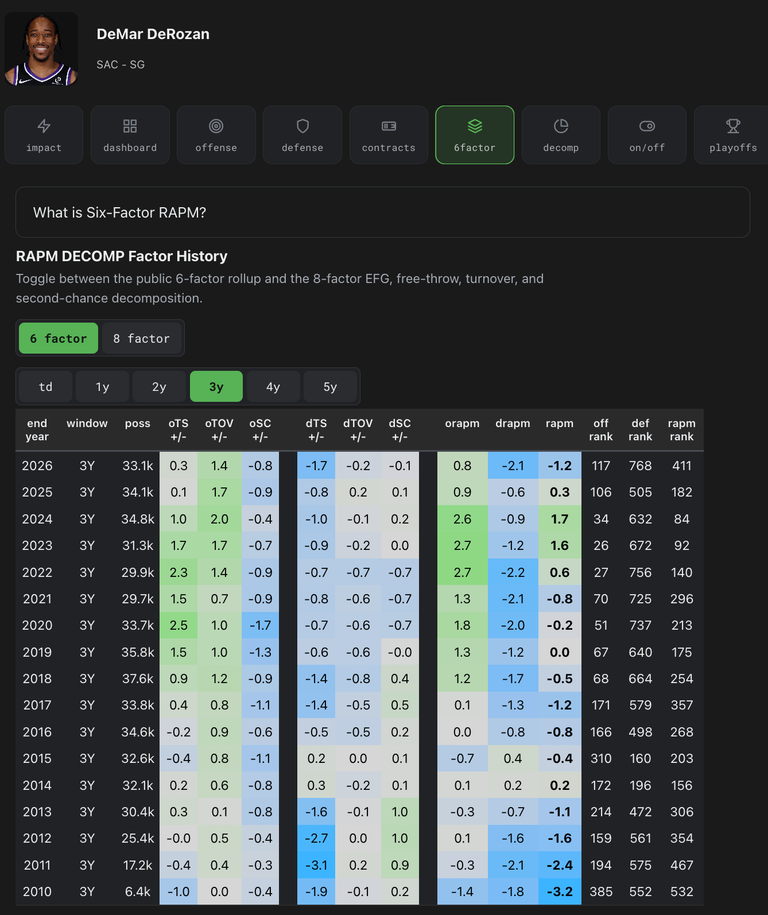Click the defense shield icon

[x=302, y=126]
